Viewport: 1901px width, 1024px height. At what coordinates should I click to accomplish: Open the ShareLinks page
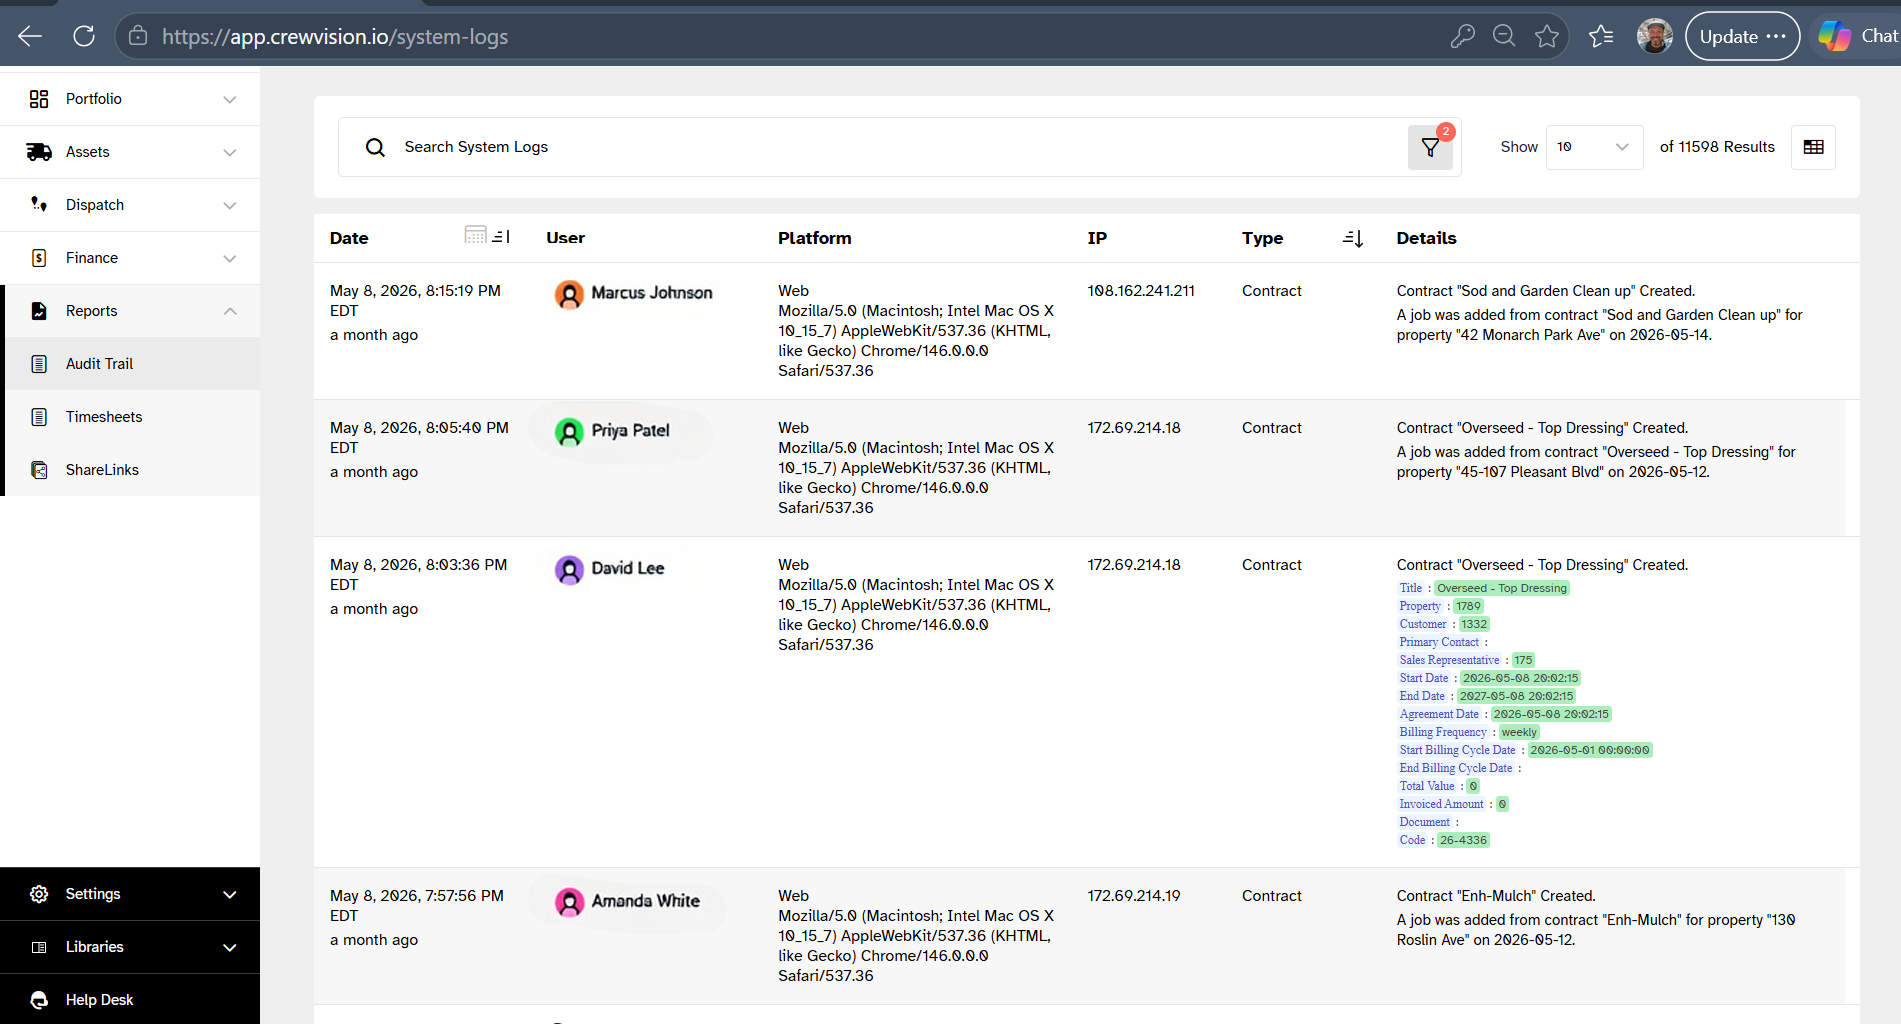[x=130, y=470]
